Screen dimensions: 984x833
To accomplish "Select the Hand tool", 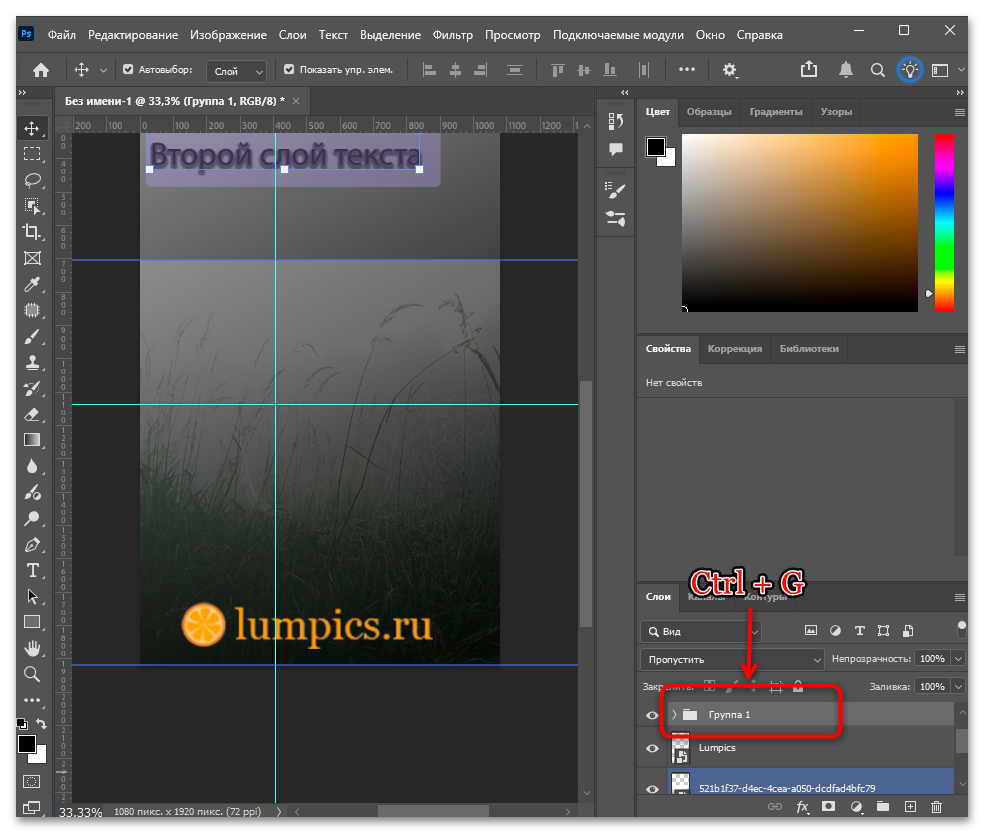I will click(x=32, y=648).
